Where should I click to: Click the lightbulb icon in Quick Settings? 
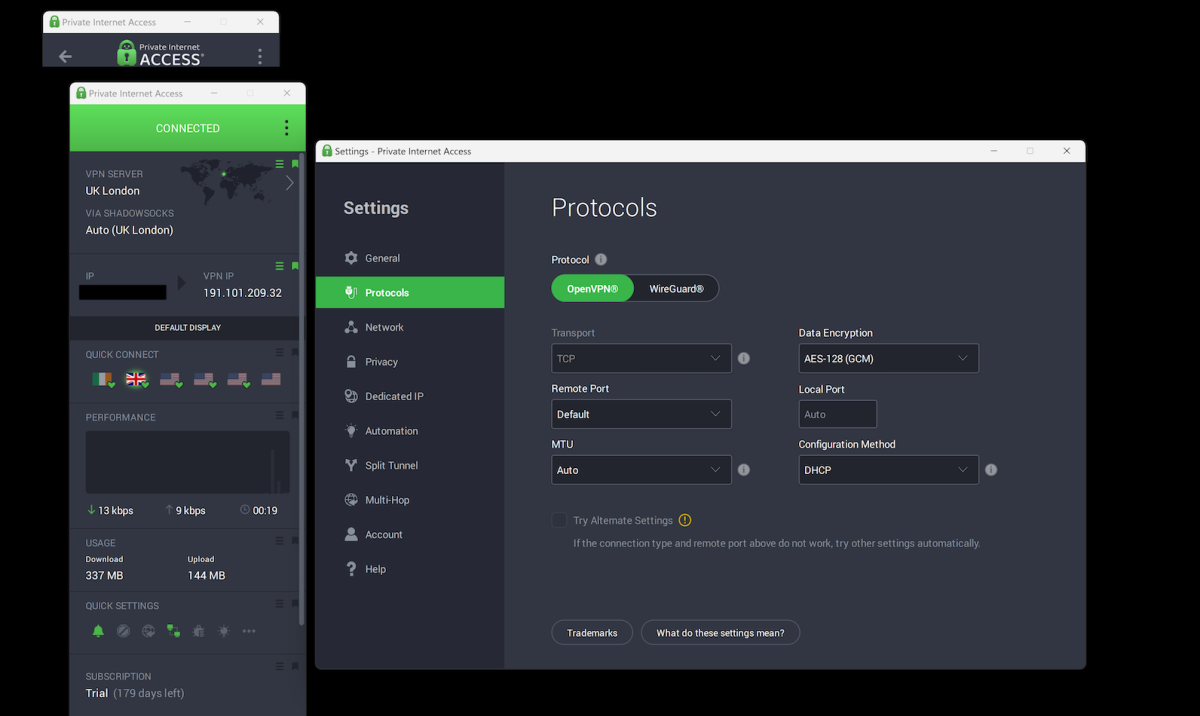click(x=223, y=631)
